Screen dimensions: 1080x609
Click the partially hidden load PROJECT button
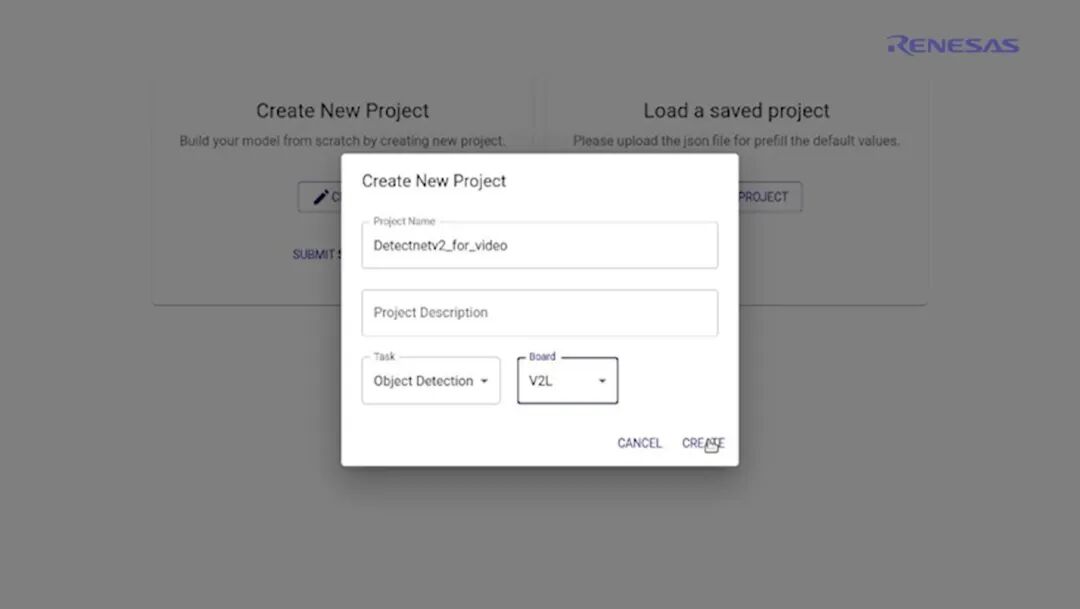(x=769, y=197)
